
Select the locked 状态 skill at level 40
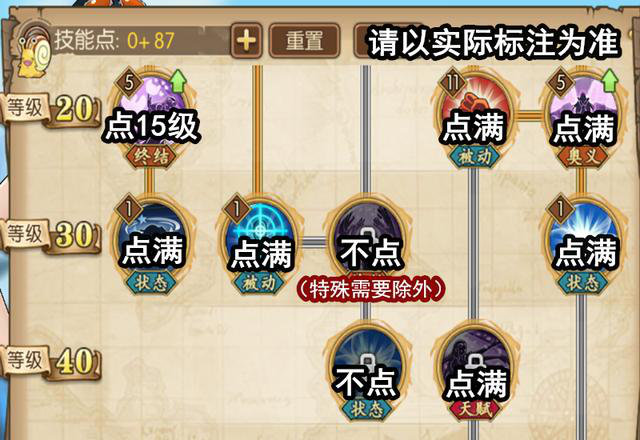[367, 369]
